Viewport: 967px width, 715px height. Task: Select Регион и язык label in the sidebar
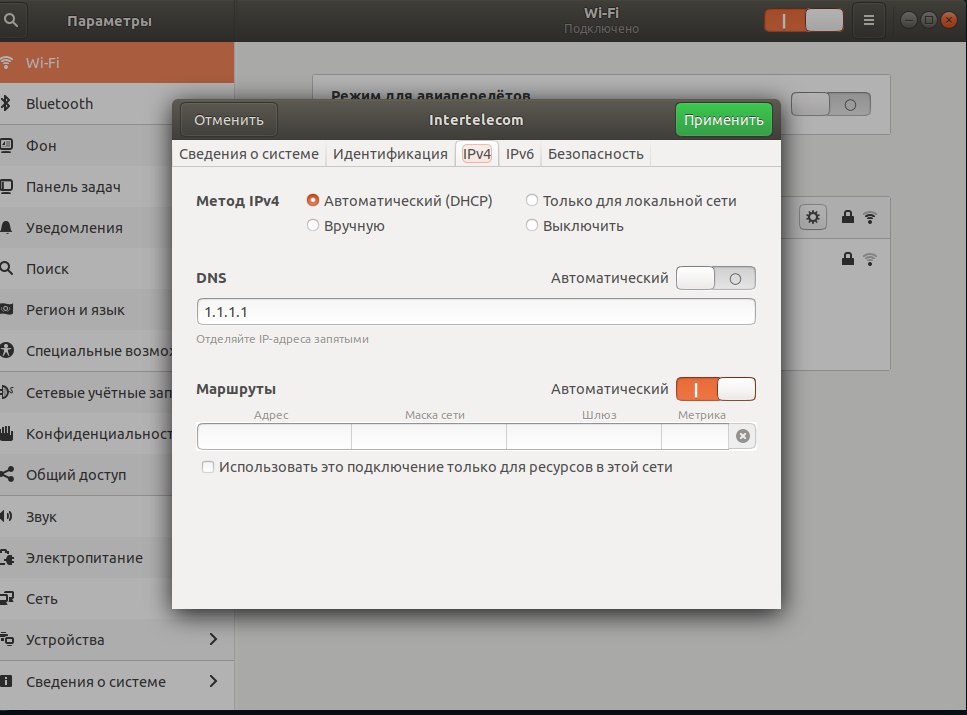click(75, 310)
